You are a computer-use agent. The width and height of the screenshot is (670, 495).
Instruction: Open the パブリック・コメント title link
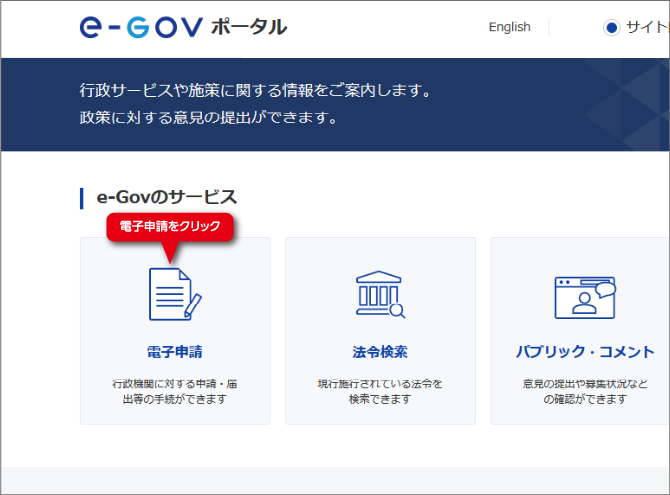point(585,352)
